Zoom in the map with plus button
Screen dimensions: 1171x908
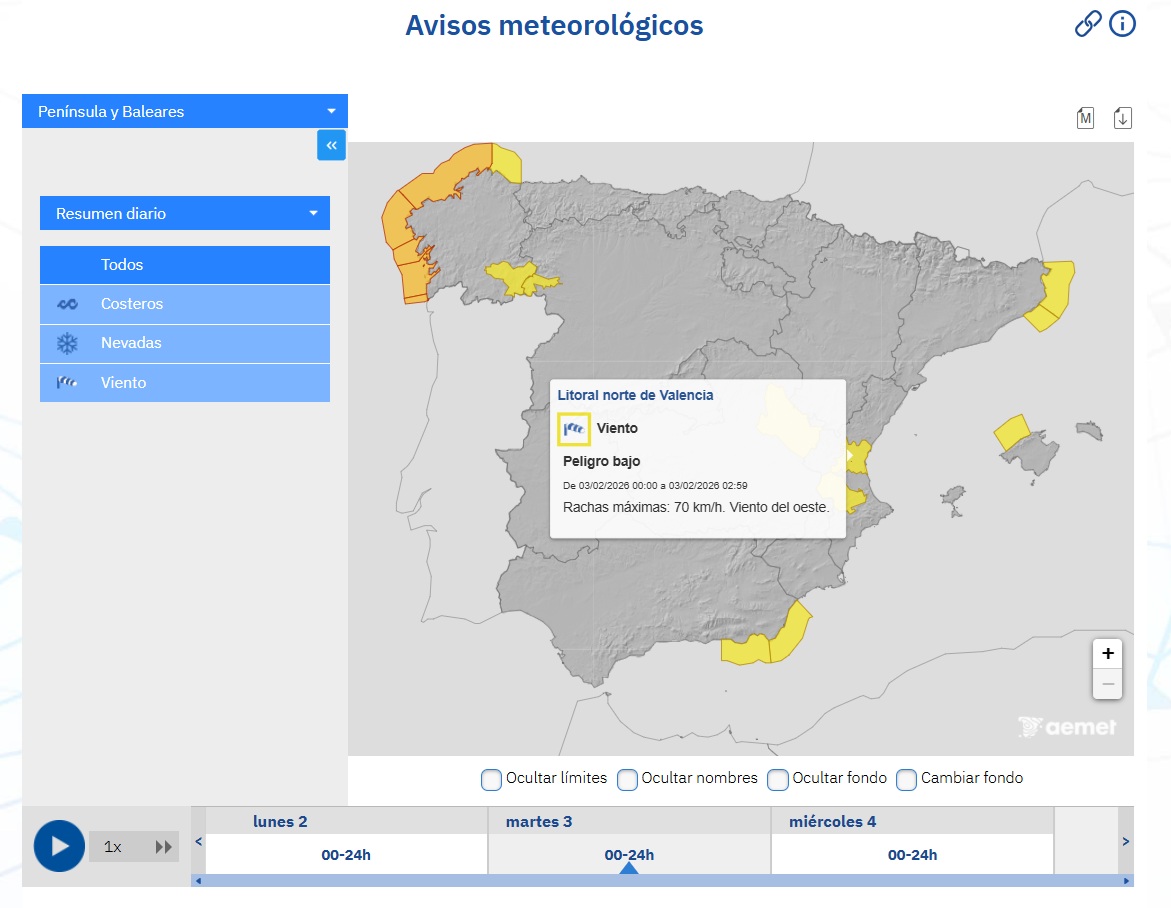1107,654
